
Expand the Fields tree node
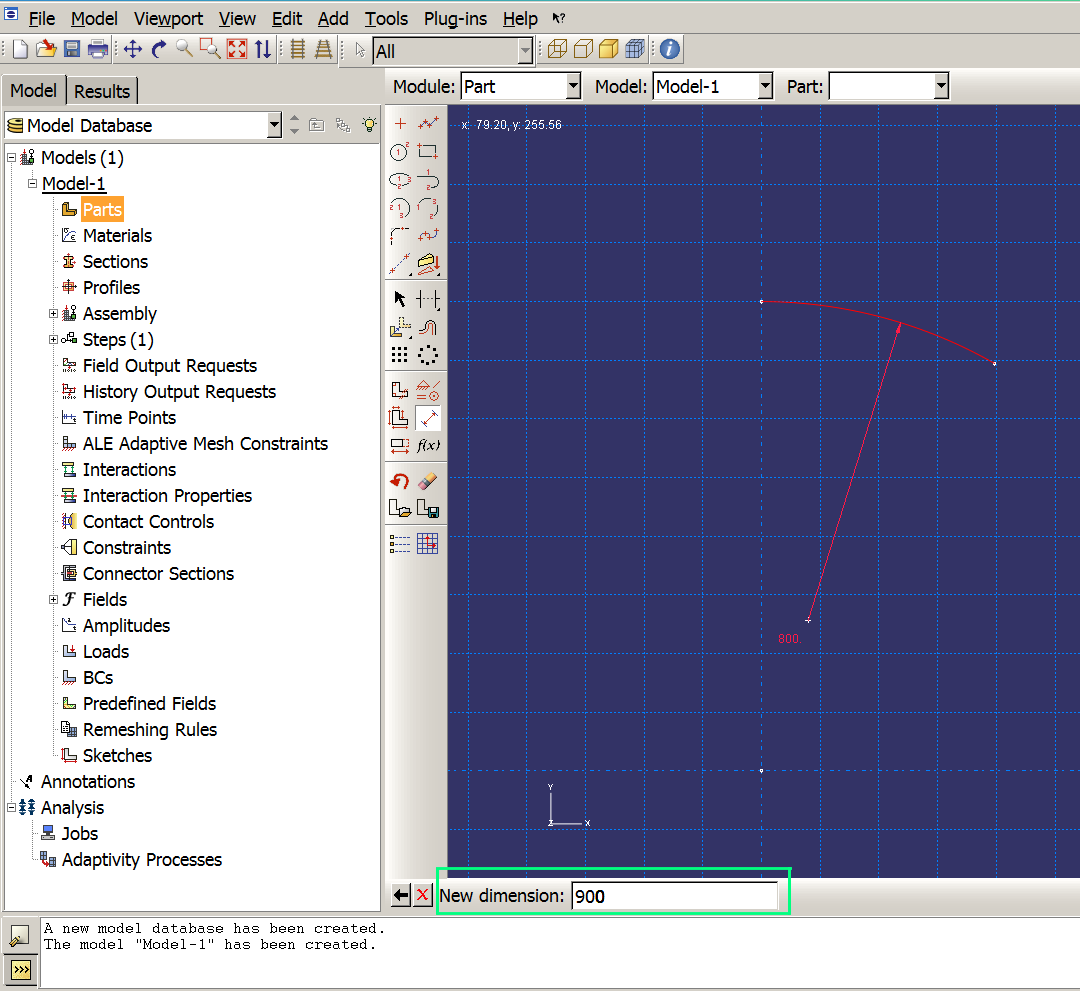coord(53,600)
